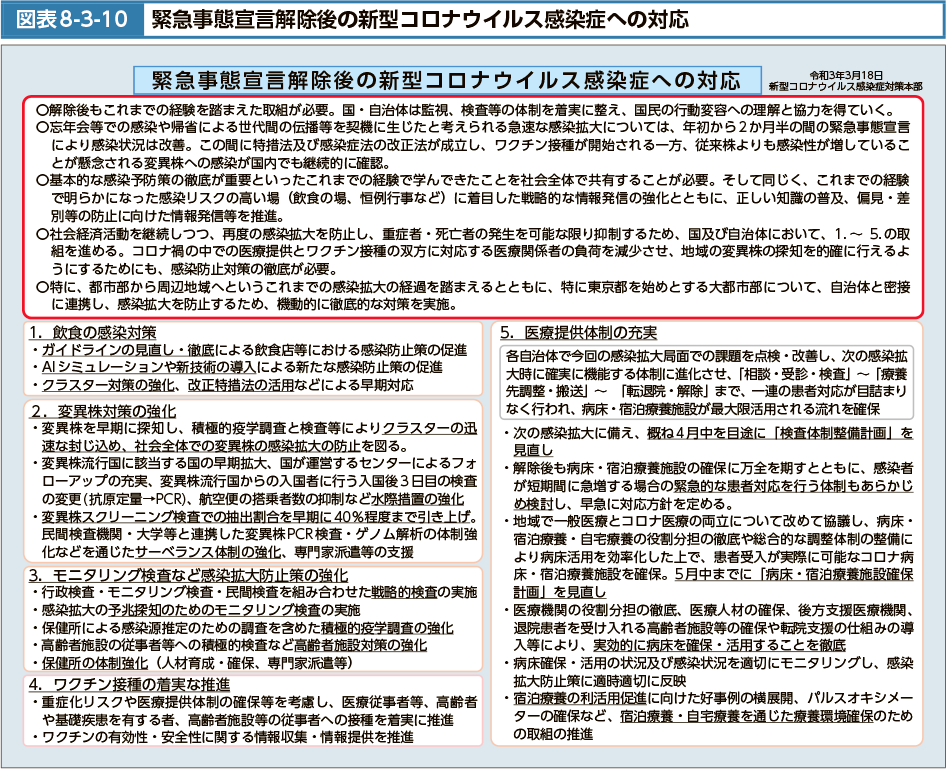Select the heading 5. 医療提供体制の充実

(578, 332)
